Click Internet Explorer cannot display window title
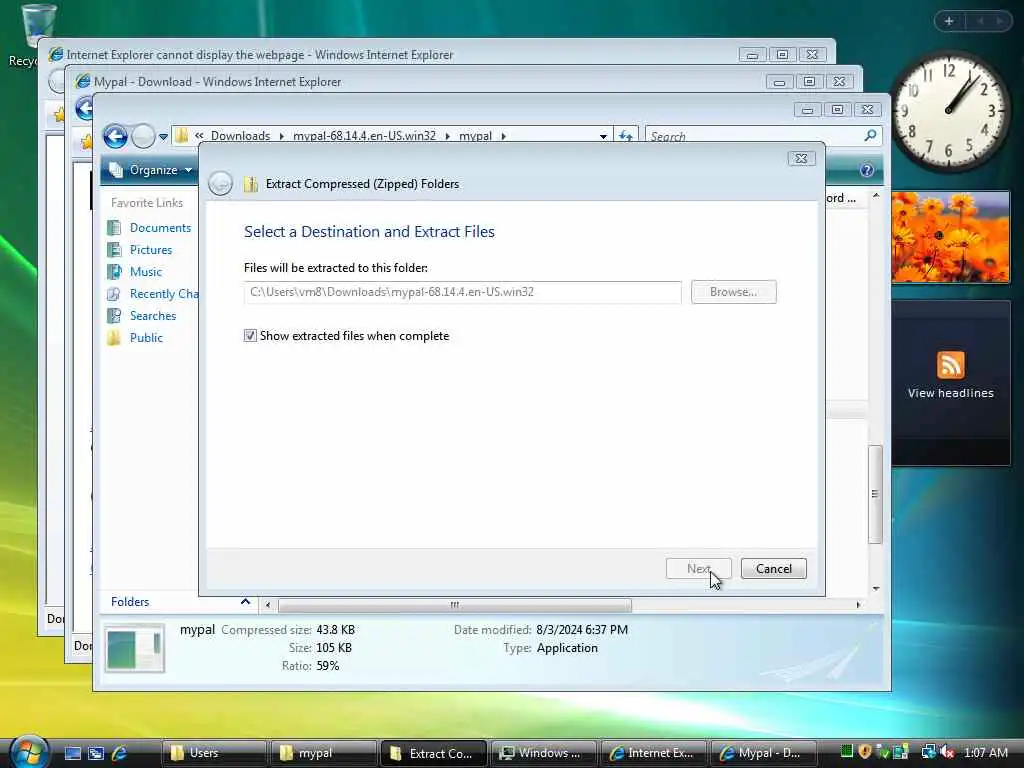Image resolution: width=1024 pixels, height=768 pixels. [x=260, y=55]
